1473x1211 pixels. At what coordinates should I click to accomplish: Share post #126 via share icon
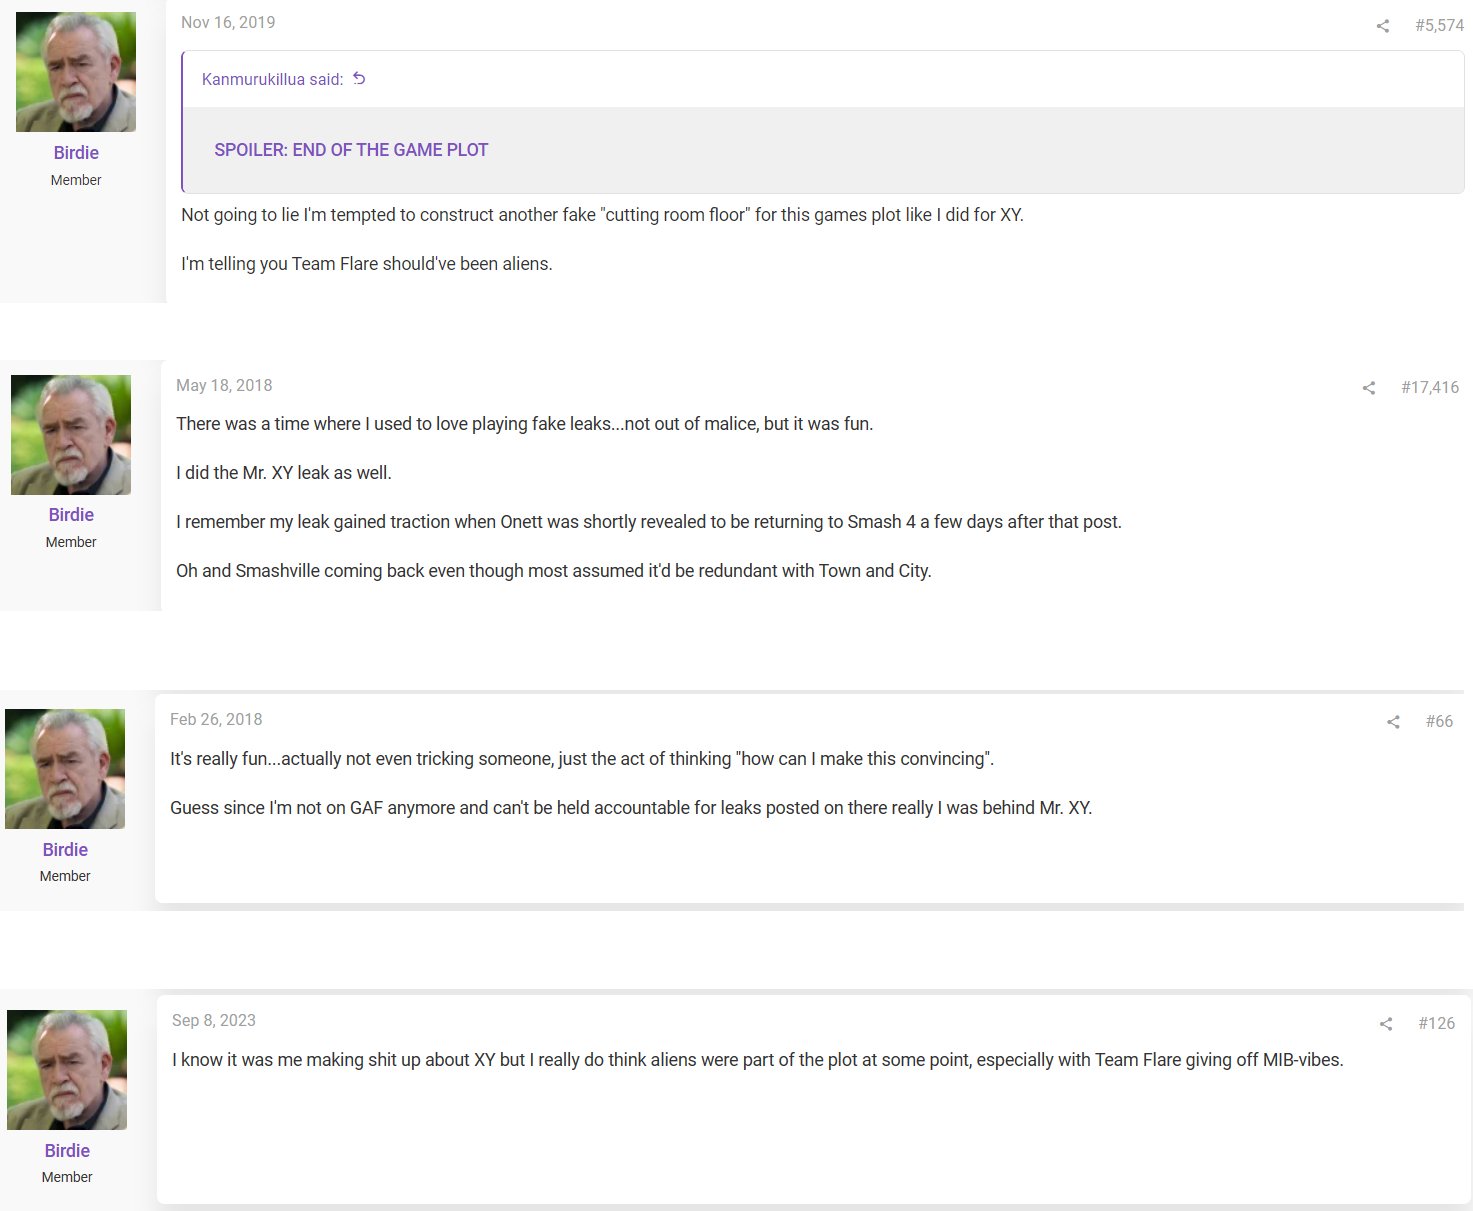point(1385,1024)
